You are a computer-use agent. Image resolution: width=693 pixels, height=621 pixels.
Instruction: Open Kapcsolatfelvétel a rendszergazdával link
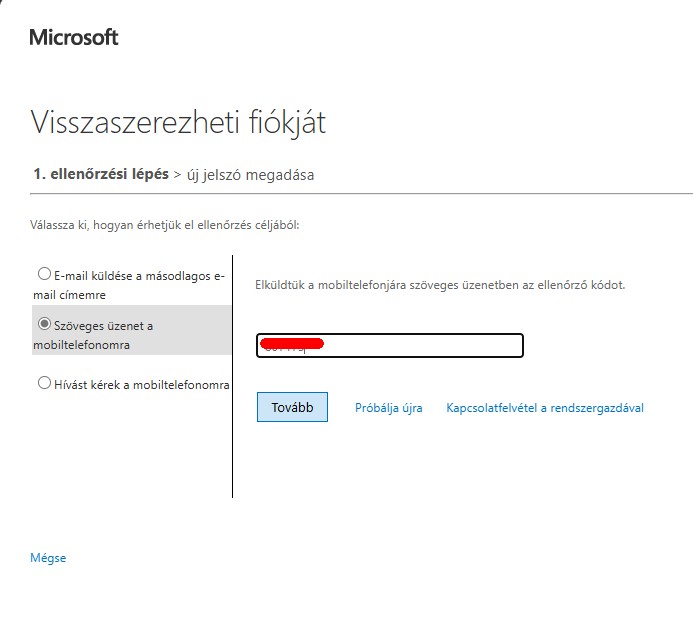(x=545, y=408)
